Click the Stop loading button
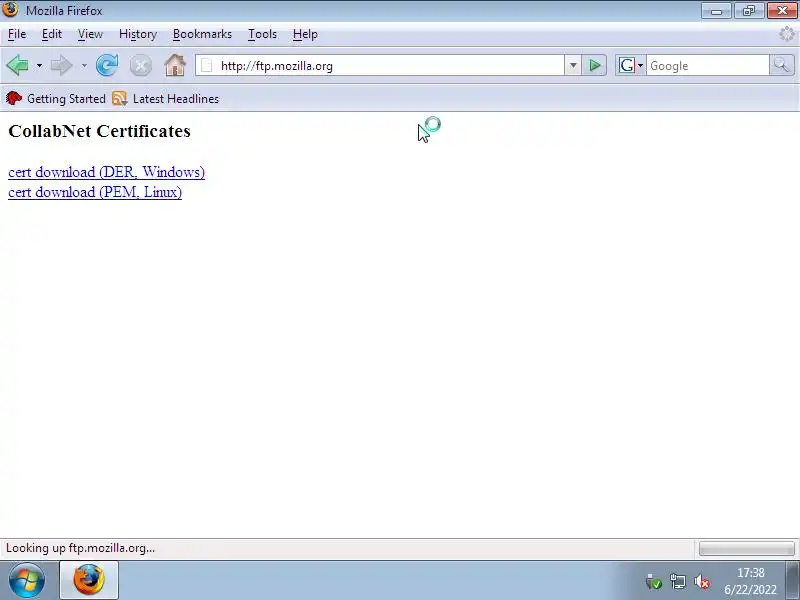The width and height of the screenshot is (800, 600). pyautogui.click(x=141, y=66)
